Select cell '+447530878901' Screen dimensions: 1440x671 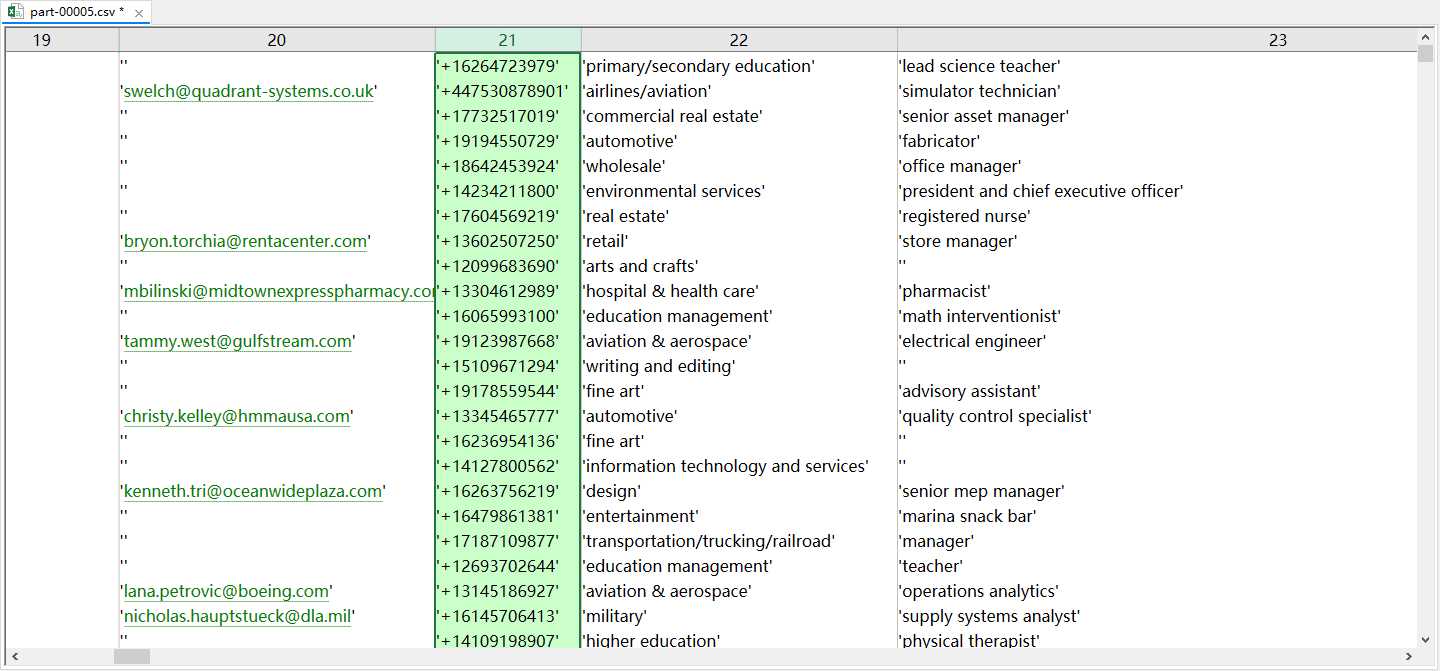(508, 91)
